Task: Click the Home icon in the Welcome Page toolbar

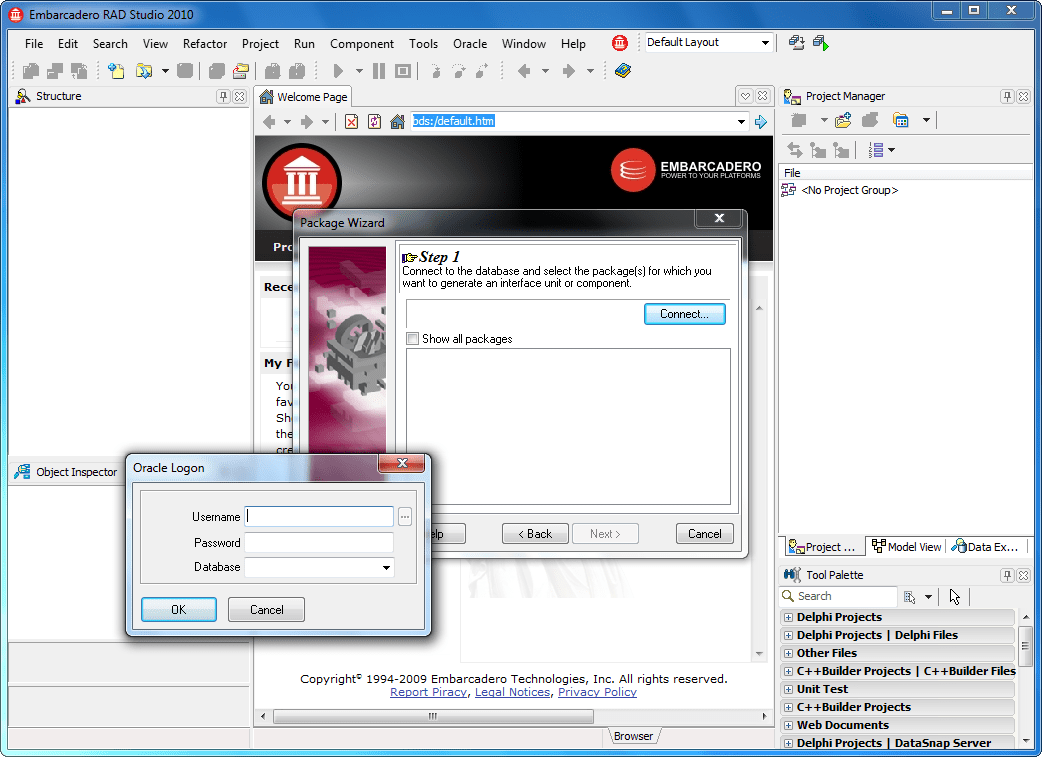Action: click(397, 120)
